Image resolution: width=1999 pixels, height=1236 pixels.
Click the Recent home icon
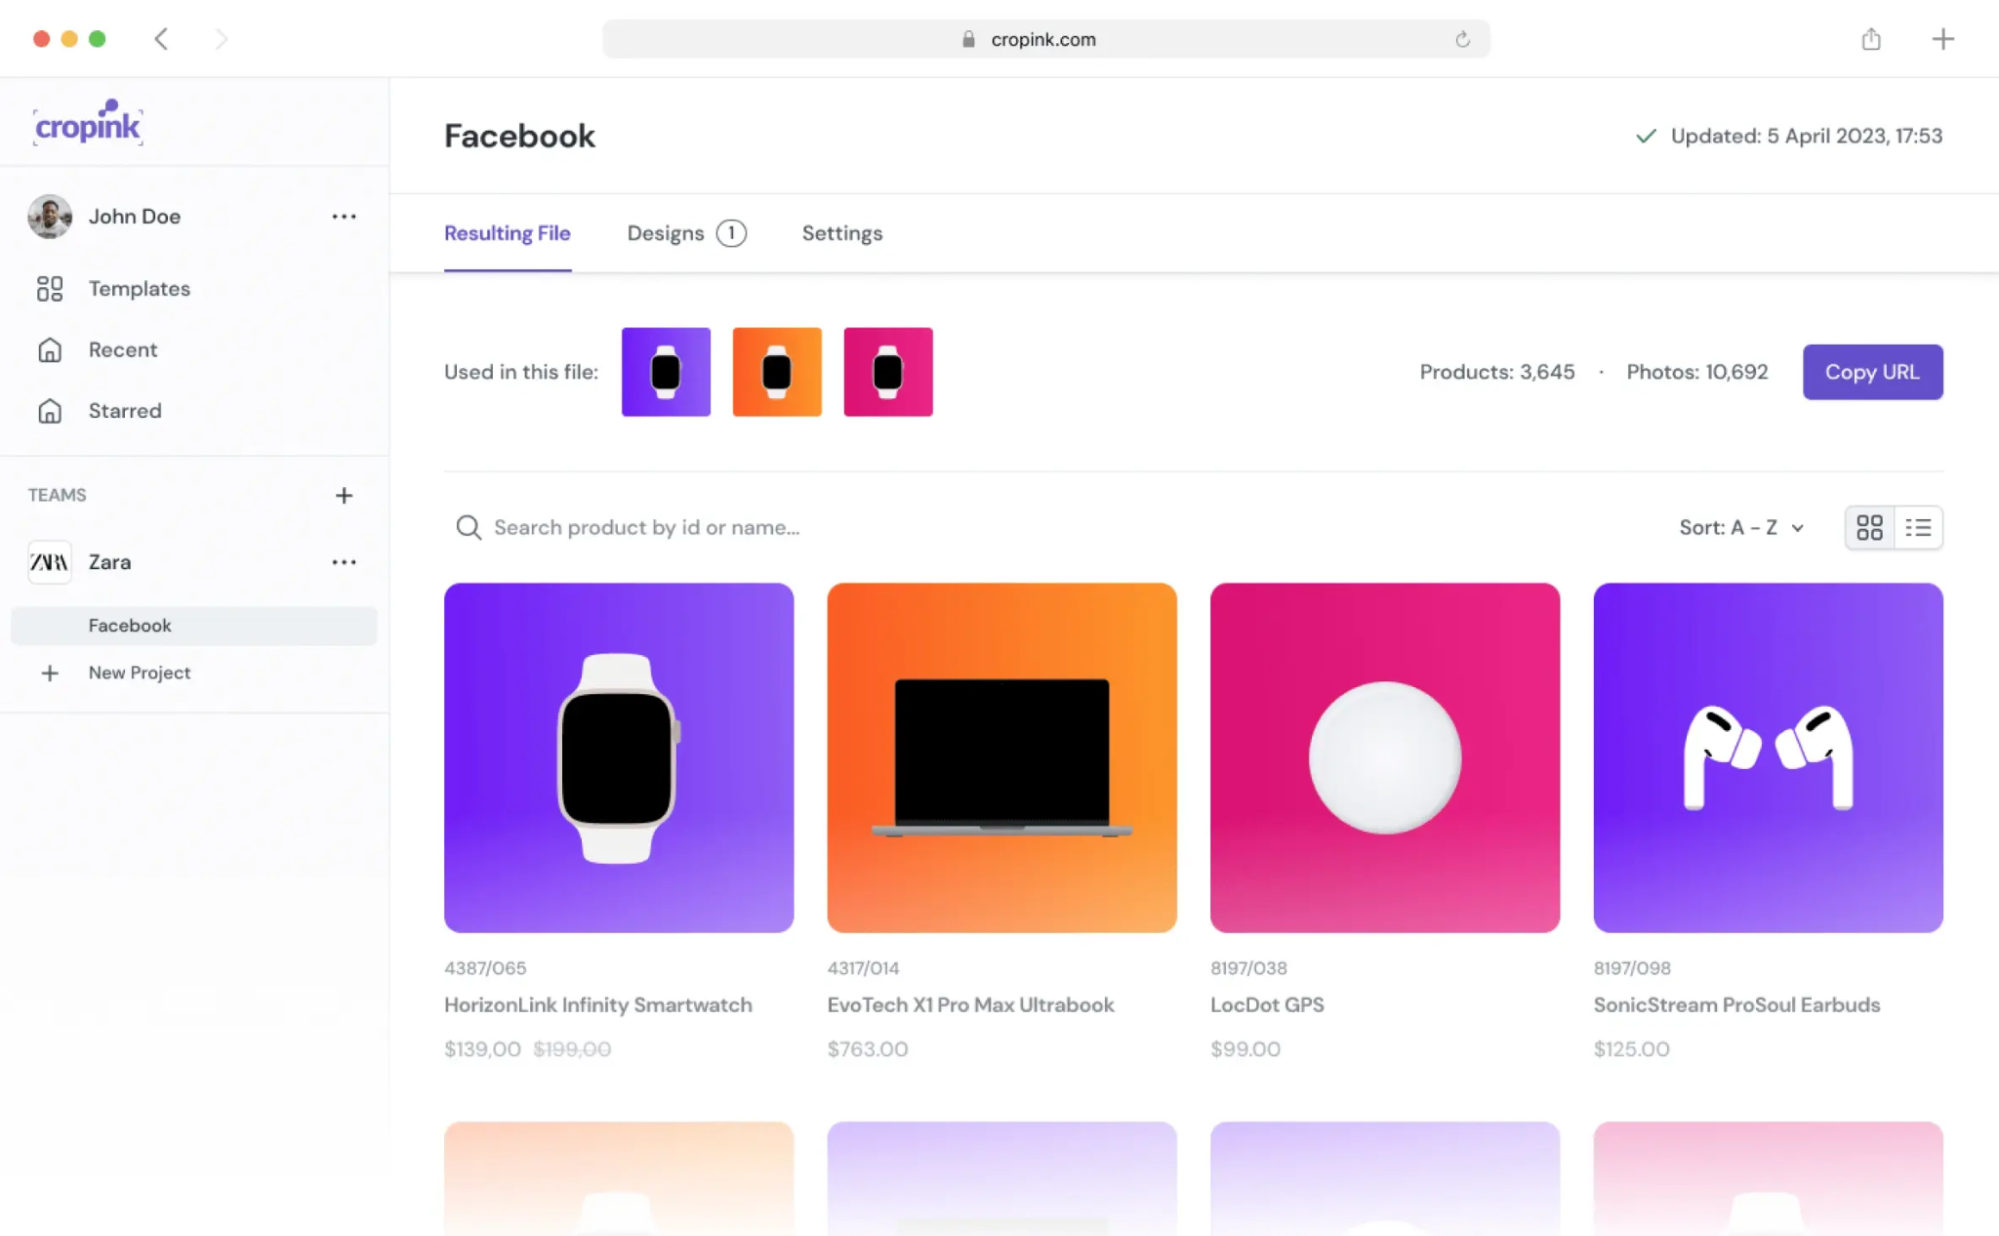[x=49, y=350]
